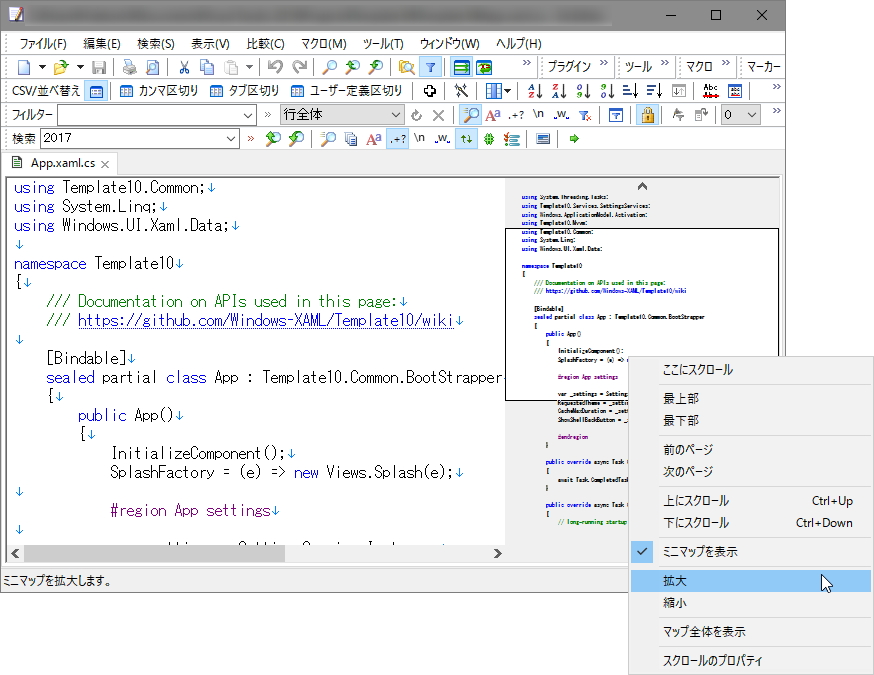This screenshot has width=874, height=675.
Task: Click the minimap scroll-up chevron
Action: [x=642, y=186]
